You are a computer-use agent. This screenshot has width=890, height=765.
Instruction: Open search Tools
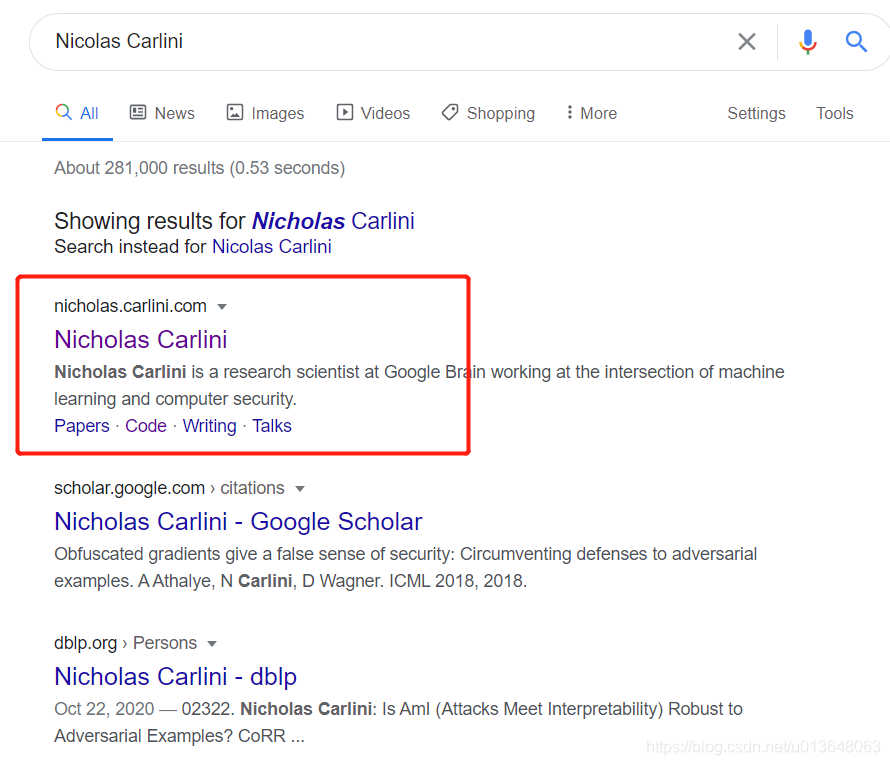(834, 113)
